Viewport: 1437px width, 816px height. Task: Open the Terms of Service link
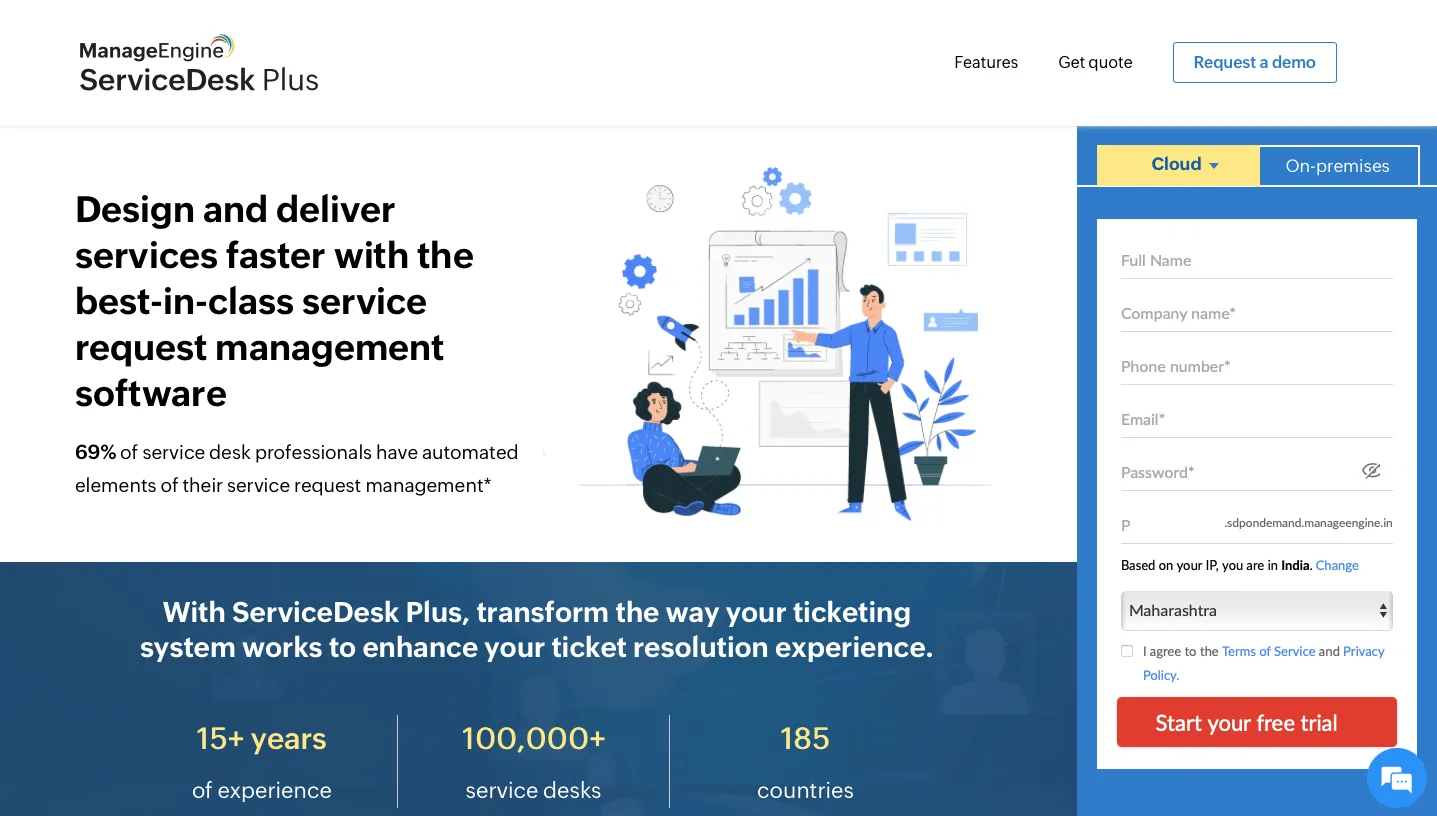coord(1268,651)
